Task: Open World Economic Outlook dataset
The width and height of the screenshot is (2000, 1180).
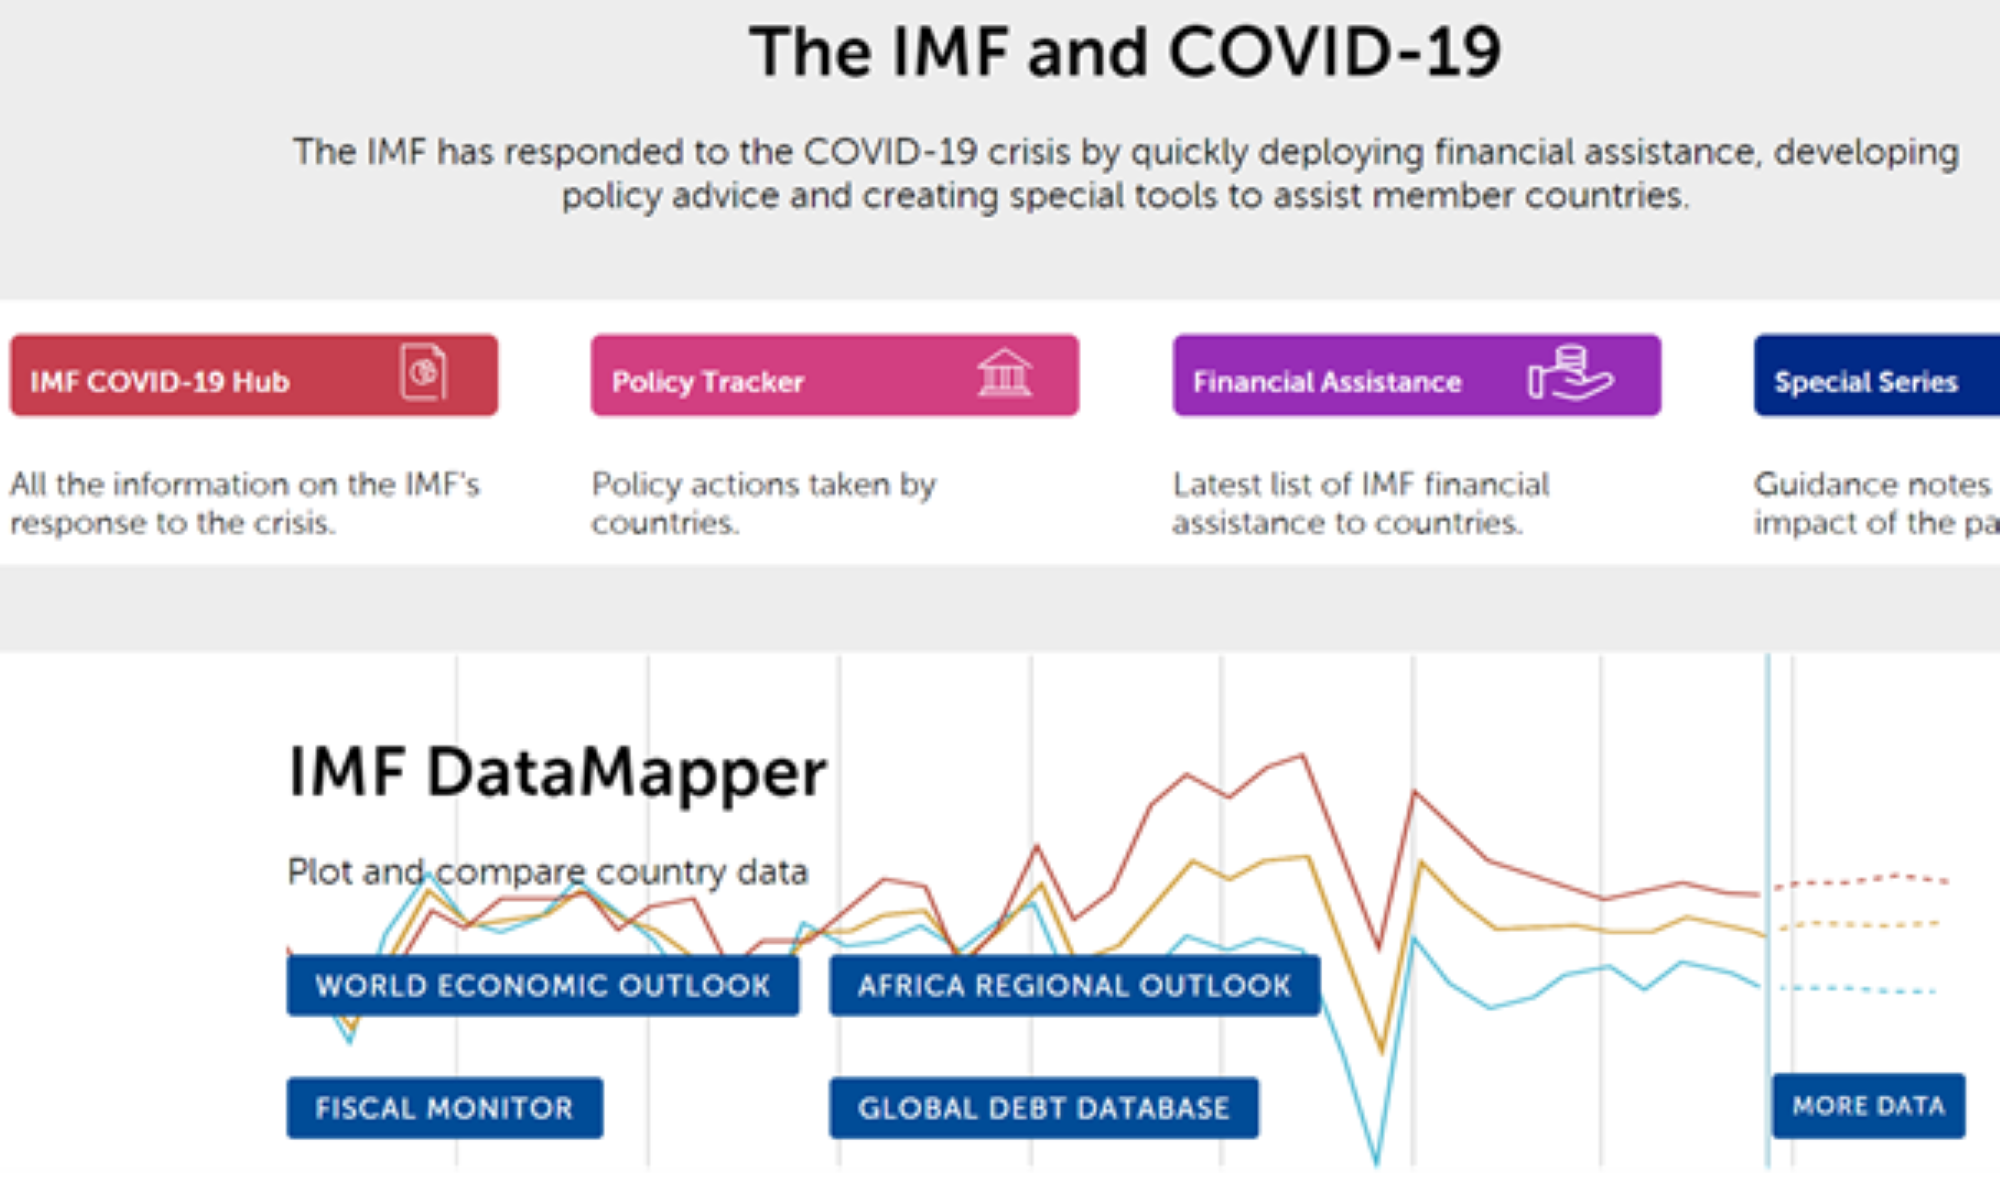Action: (543, 986)
